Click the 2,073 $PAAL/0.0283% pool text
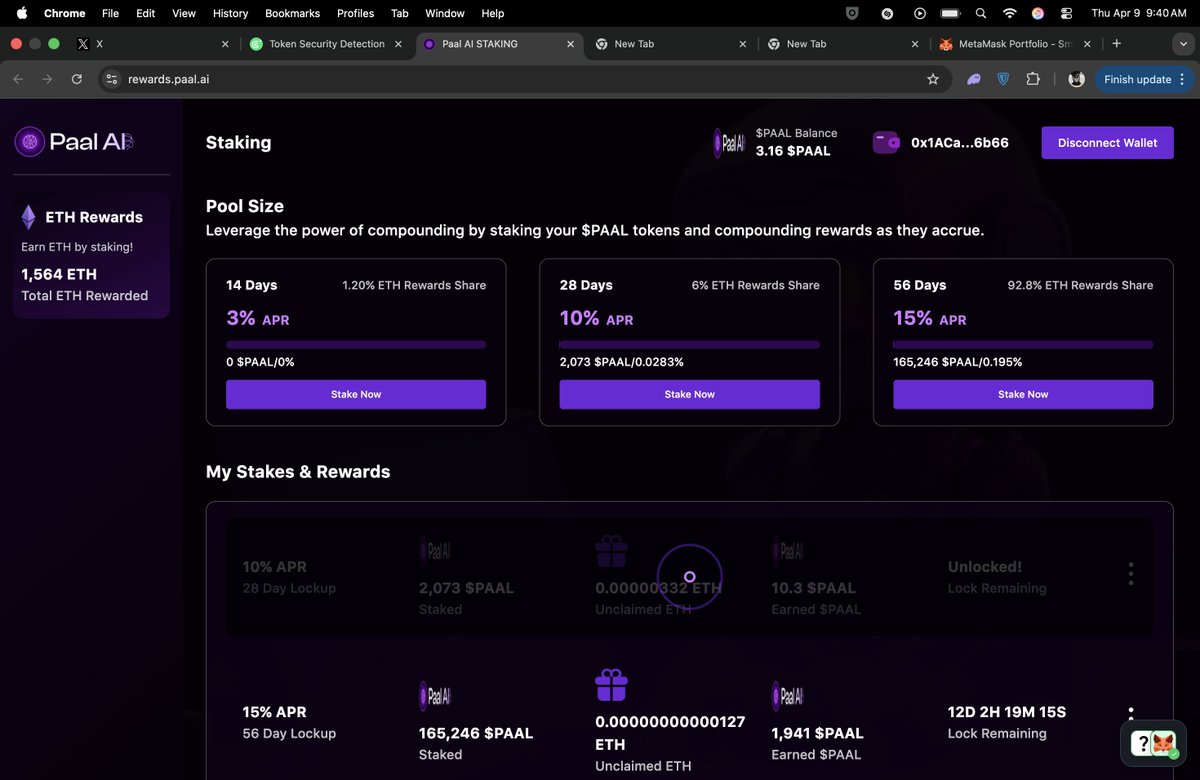1200x780 pixels. (x=622, y=362)
